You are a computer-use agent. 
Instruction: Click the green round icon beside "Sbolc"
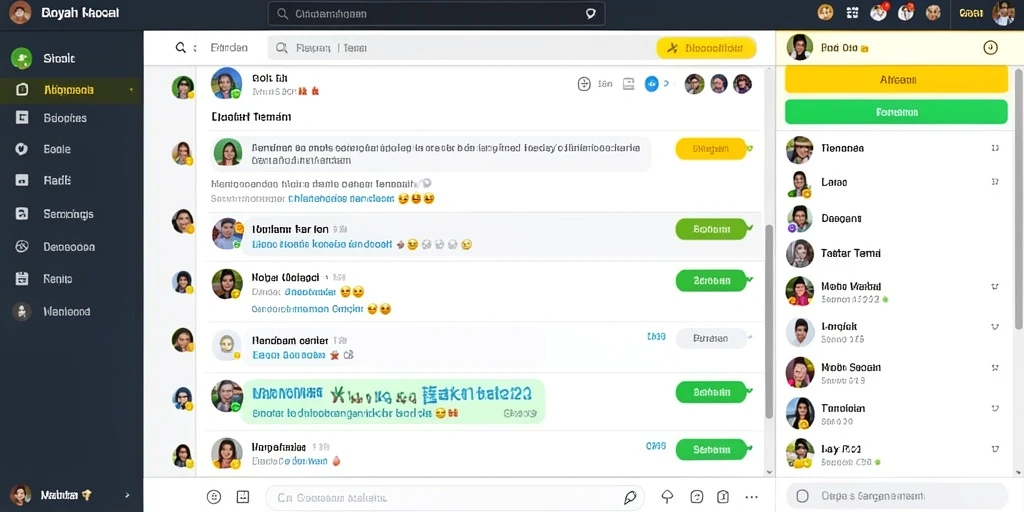pos(22,58)
